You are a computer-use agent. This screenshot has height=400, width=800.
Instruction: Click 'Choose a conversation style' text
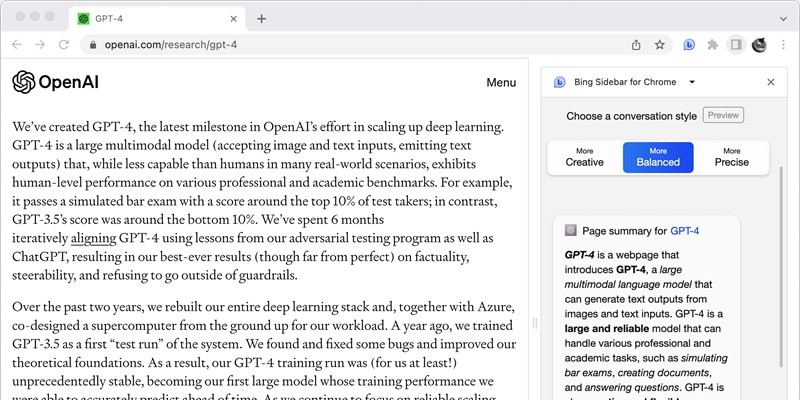click(631, 116)
